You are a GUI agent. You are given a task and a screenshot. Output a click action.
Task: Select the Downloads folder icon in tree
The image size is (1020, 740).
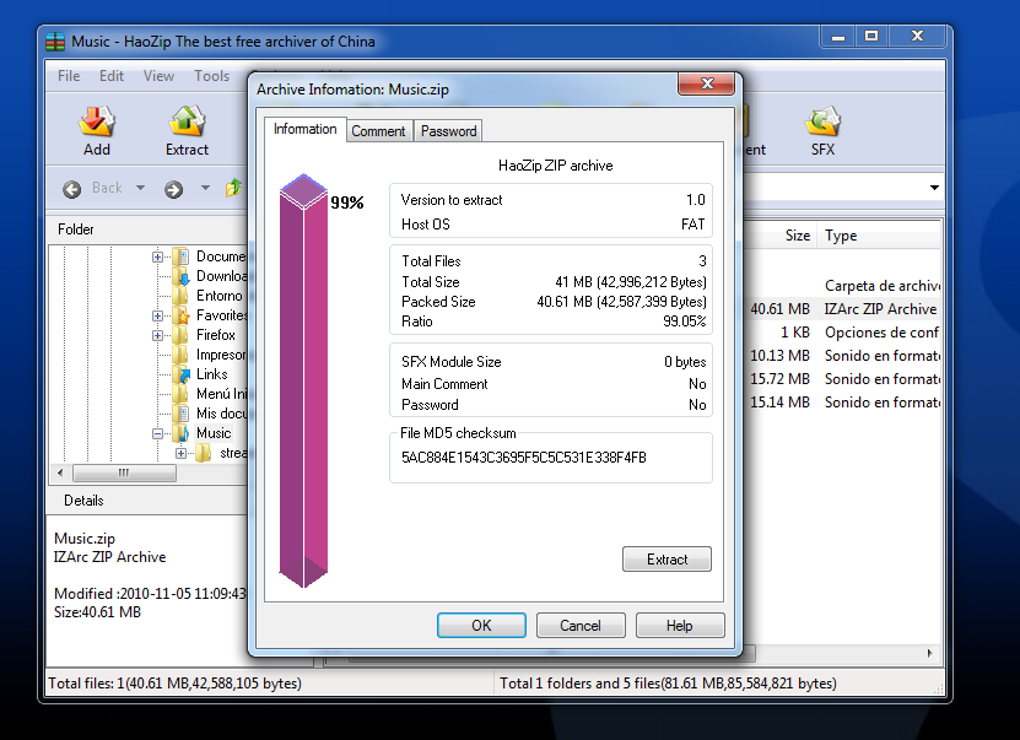click(181, 276)
